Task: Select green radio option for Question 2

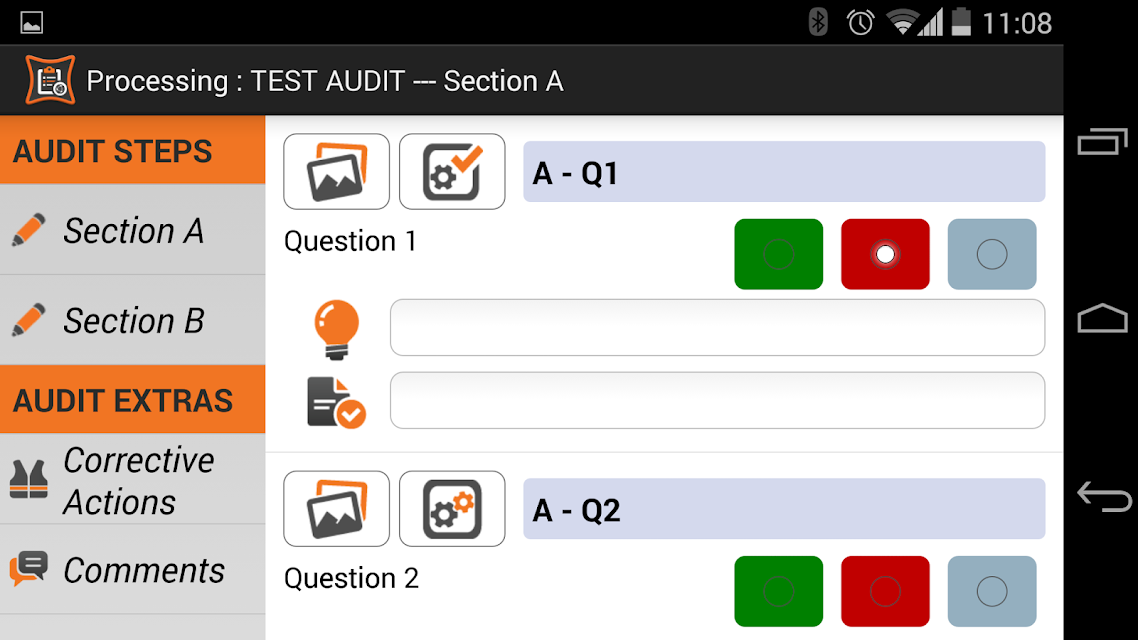Action: pos(779,591)
